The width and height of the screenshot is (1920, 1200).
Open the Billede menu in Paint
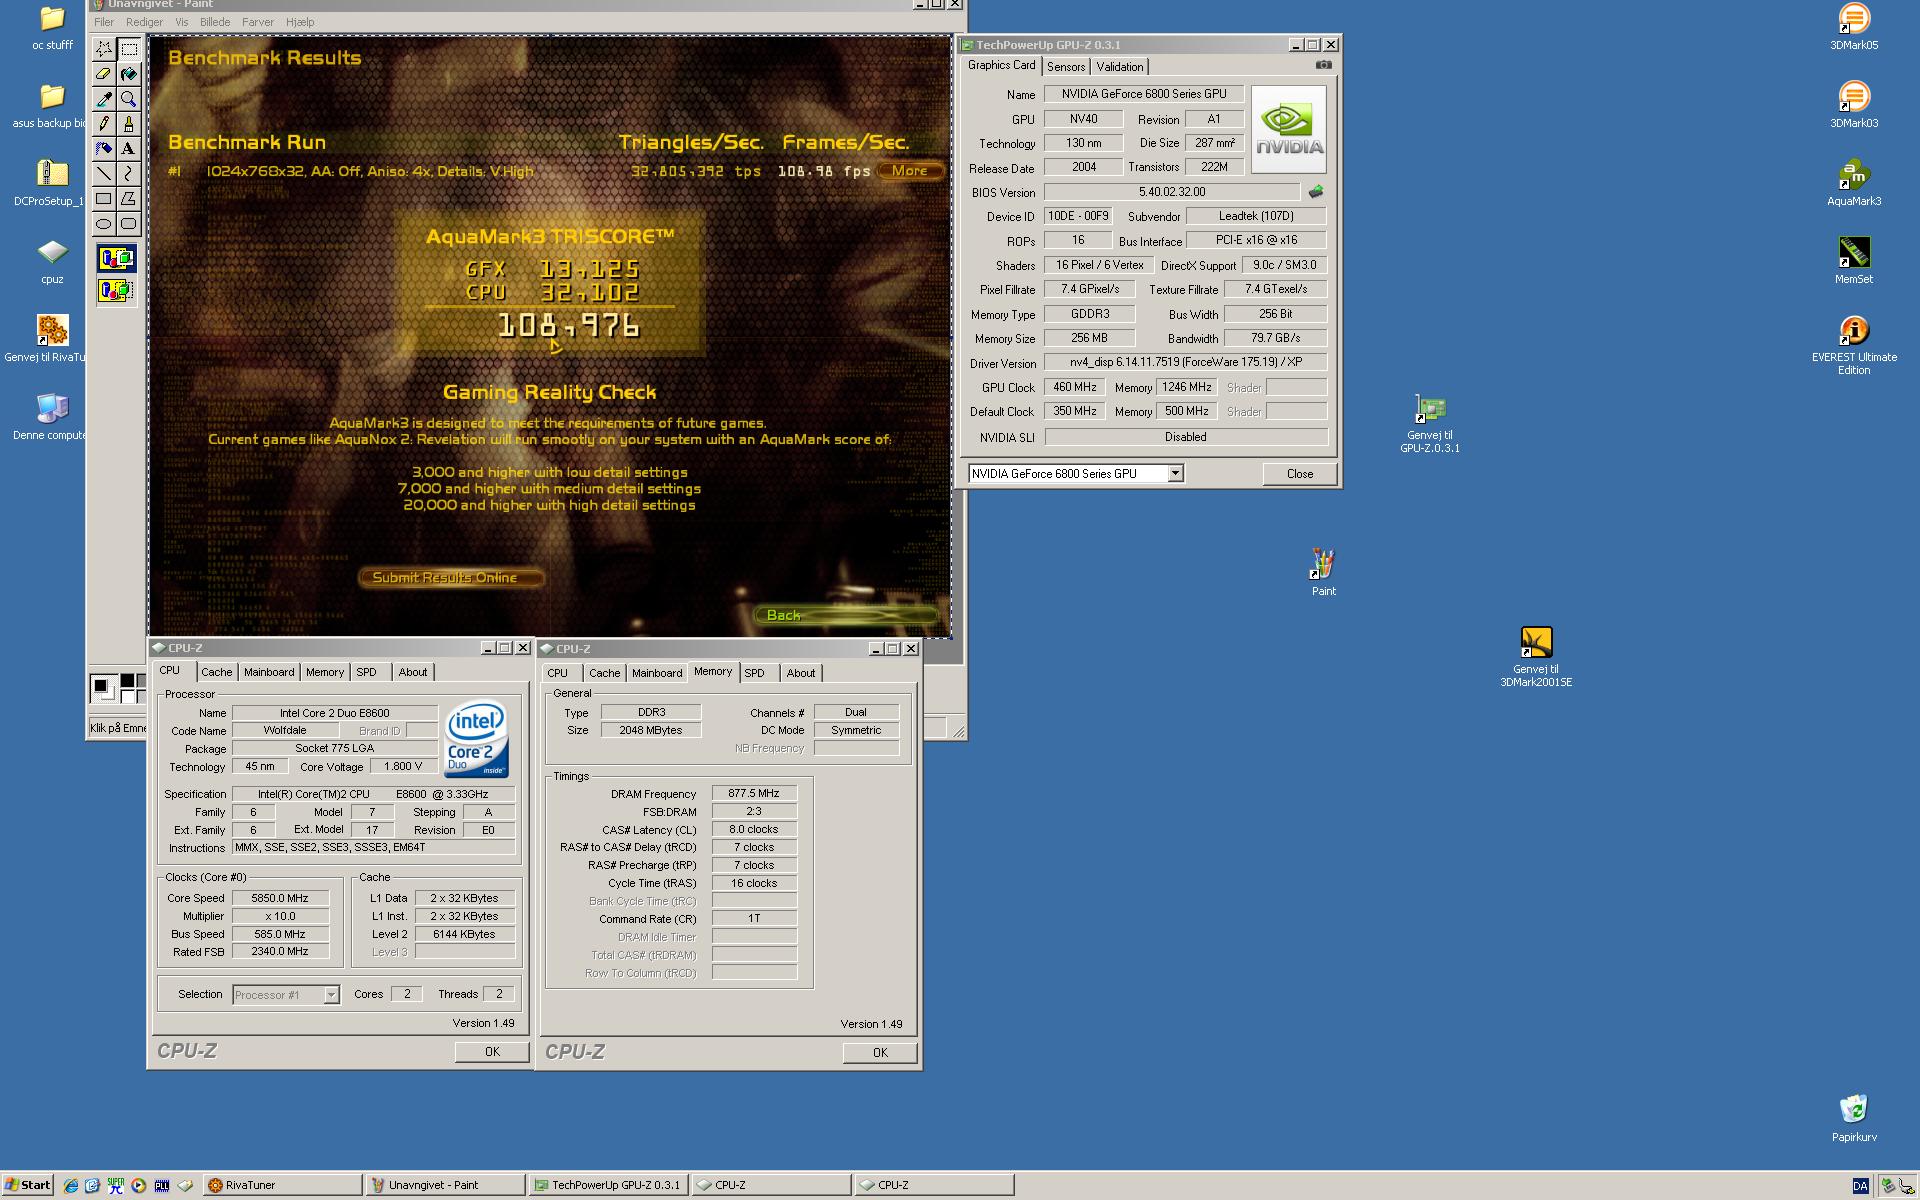coord(215,21)
